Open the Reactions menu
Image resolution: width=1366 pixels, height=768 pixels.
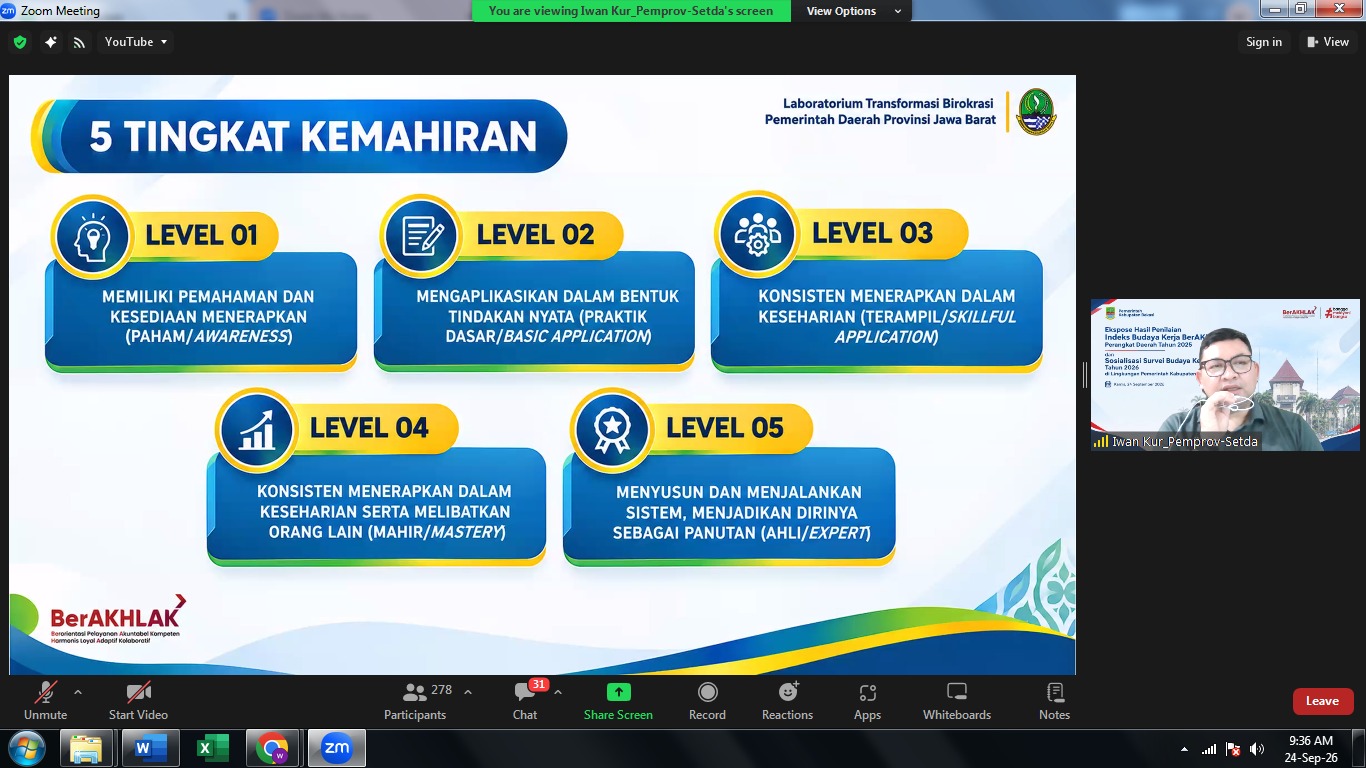[787, 701]
